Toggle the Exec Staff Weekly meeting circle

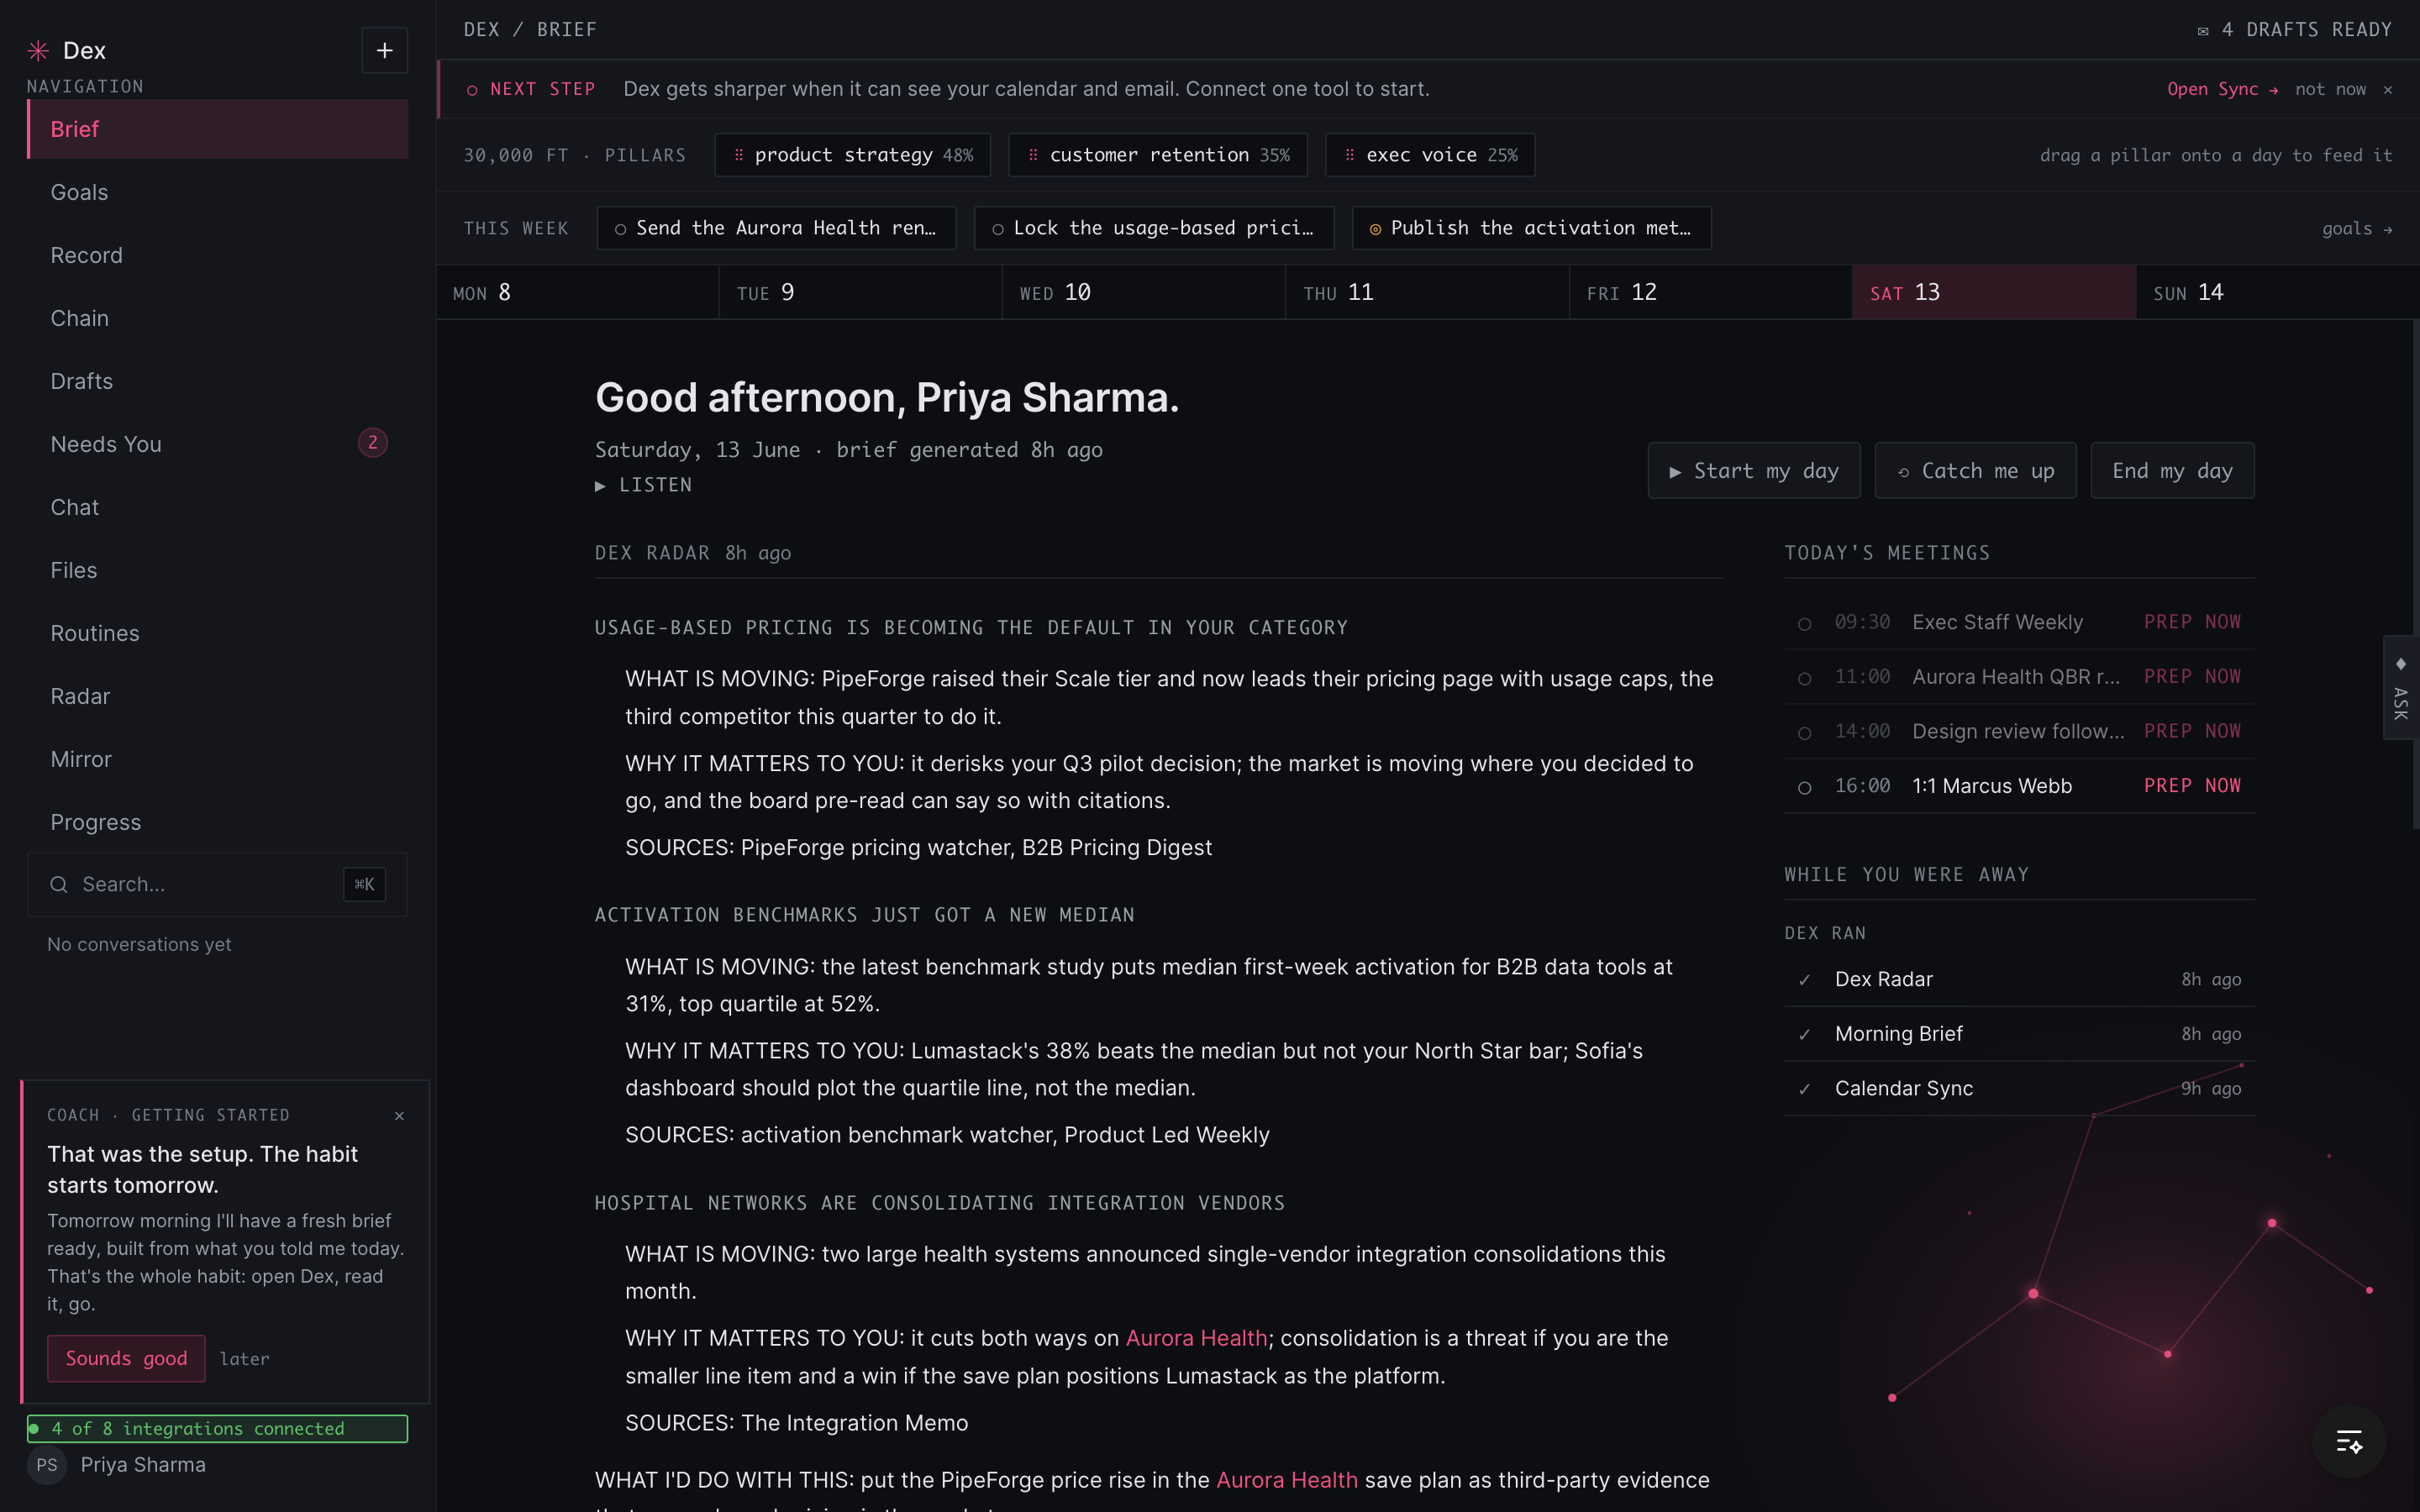coord(1804,624)
